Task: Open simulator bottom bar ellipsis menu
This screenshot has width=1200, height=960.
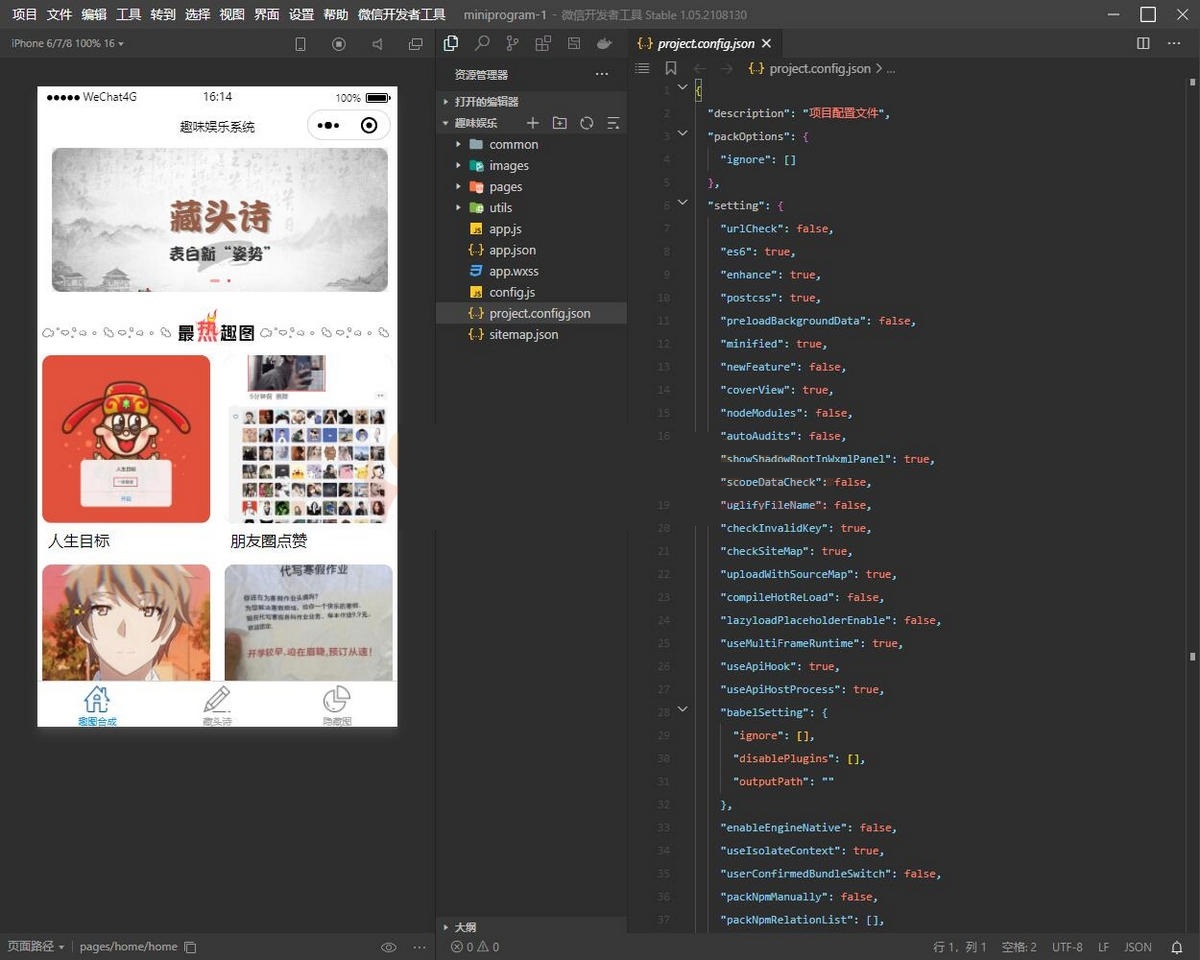Action: click(x=419, y=947)
